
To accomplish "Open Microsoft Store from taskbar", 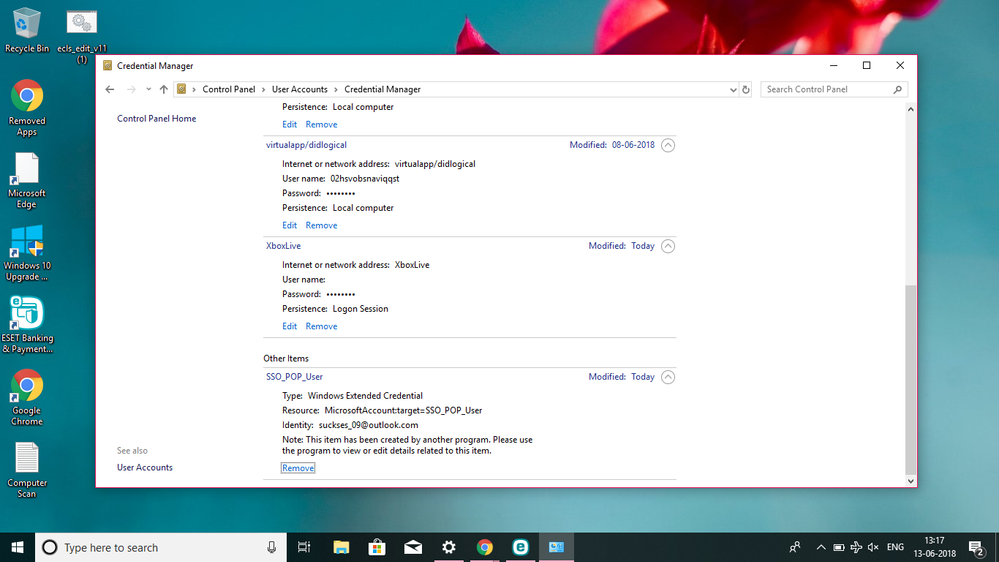I will 377,547.
